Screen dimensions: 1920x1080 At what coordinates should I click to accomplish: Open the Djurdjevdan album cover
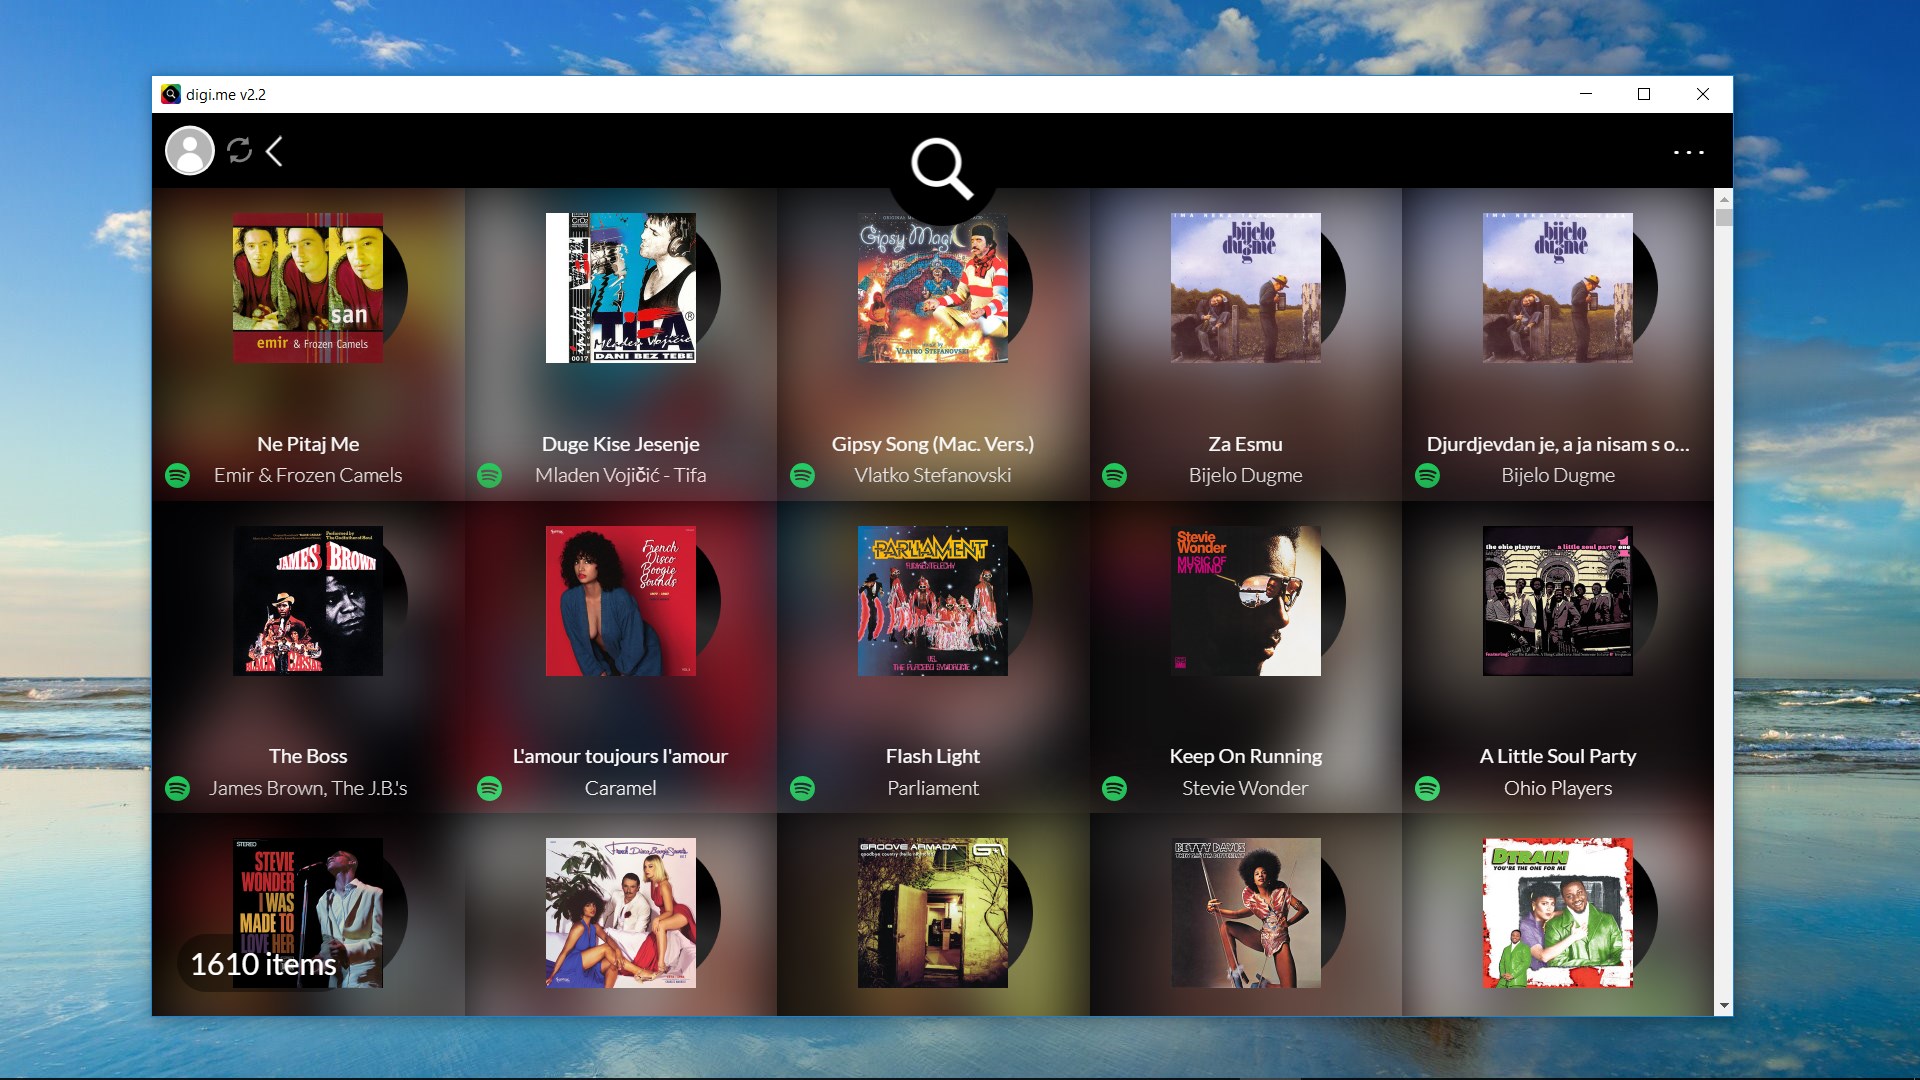click(x=1558, y=288)
